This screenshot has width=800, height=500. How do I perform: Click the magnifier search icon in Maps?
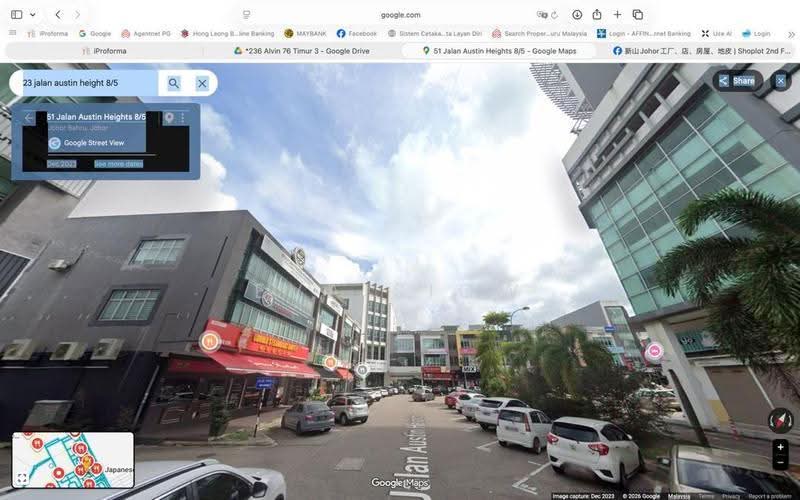click(174, 83)
